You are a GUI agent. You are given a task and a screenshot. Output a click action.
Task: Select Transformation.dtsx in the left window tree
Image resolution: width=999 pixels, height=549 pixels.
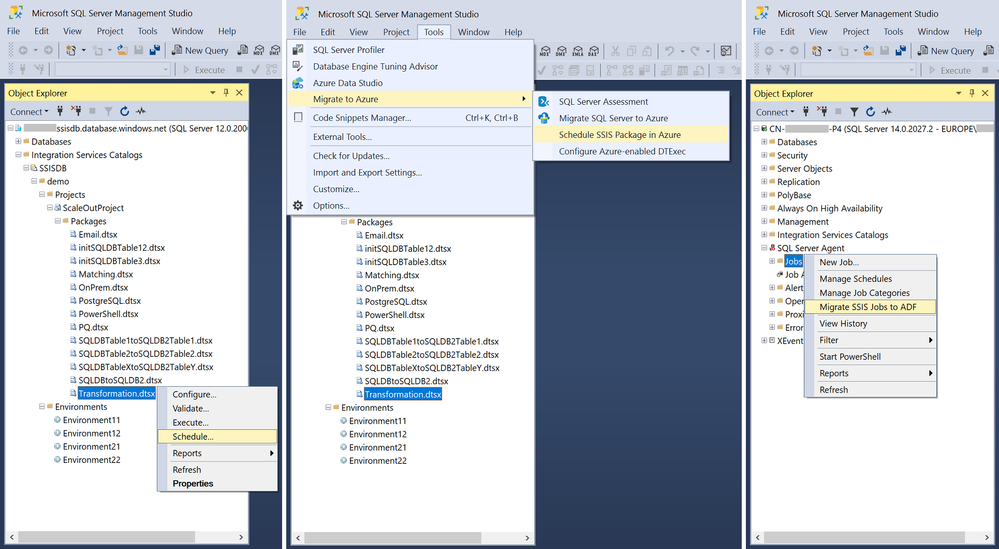point(117,394)
